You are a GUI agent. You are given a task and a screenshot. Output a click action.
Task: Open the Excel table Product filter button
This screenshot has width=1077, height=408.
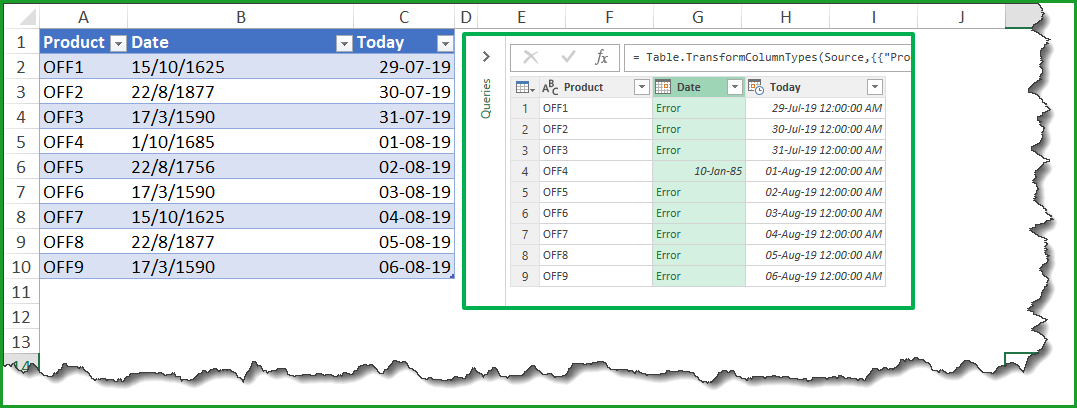[117, 43]
